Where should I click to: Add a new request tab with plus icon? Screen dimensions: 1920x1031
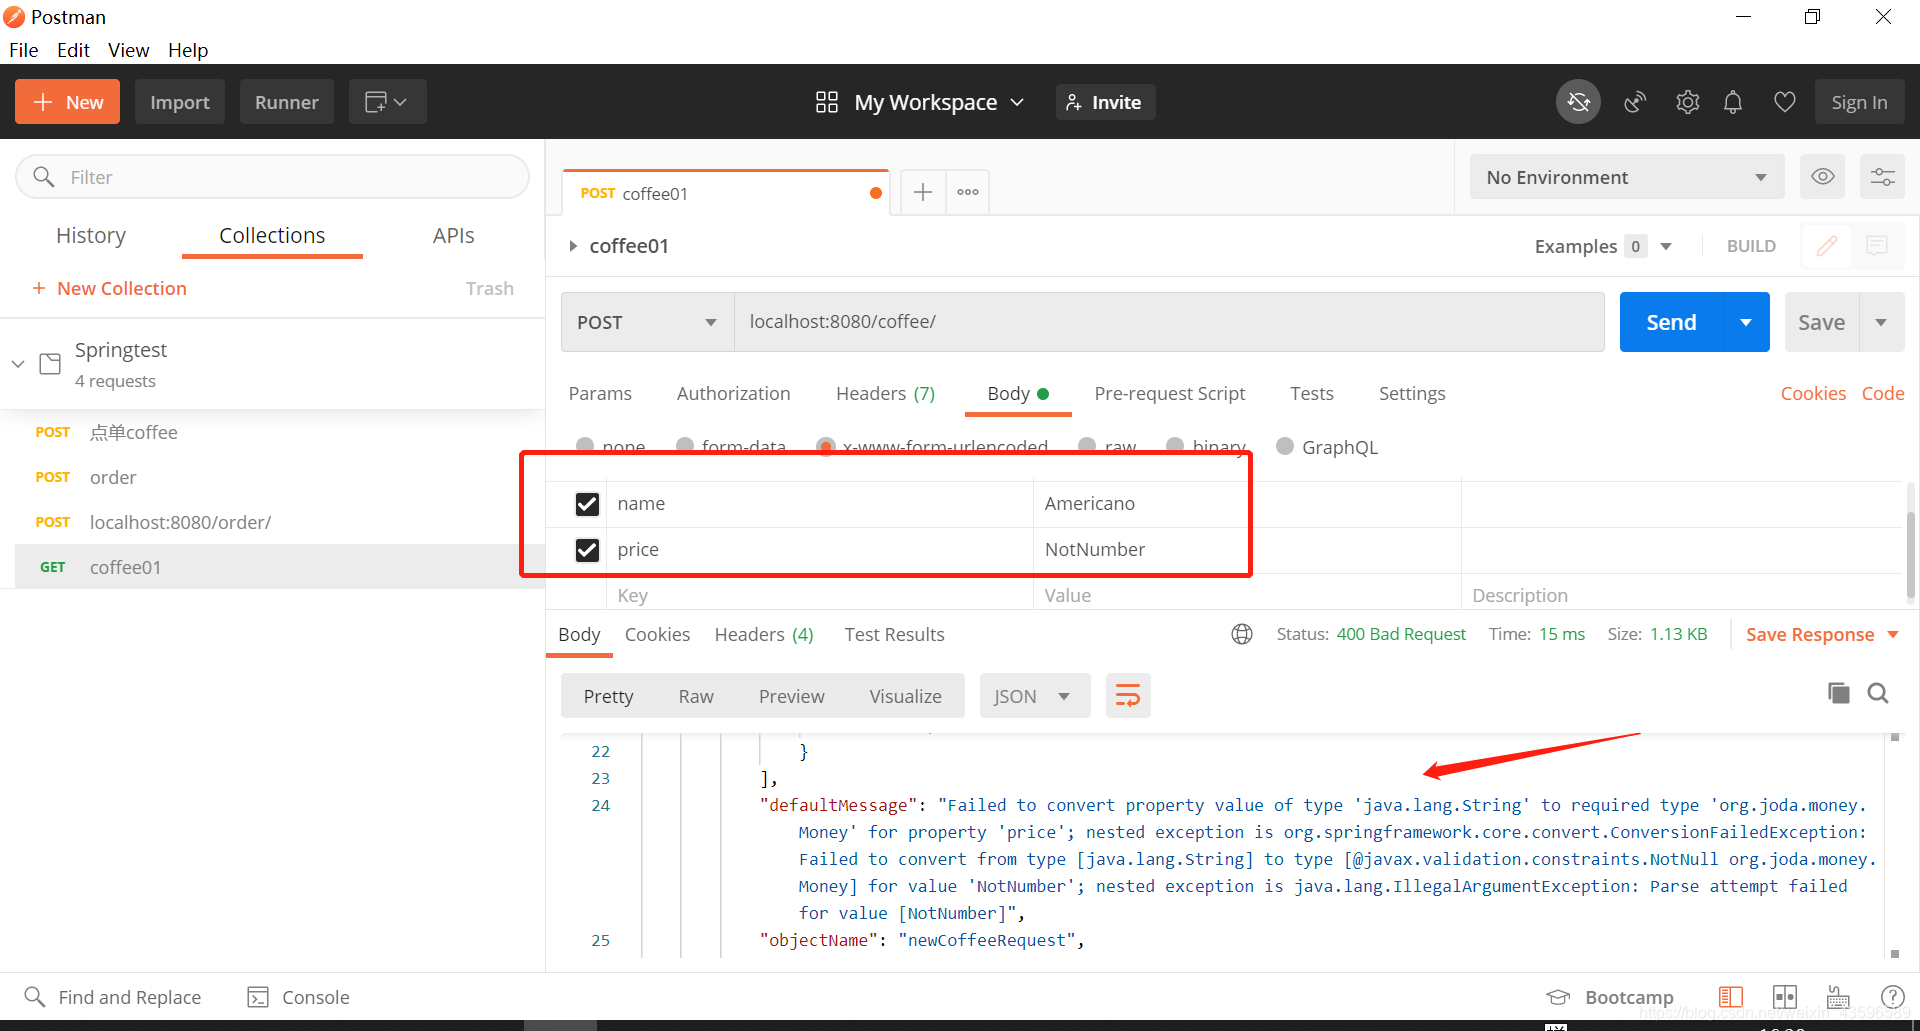pos(923,192)
